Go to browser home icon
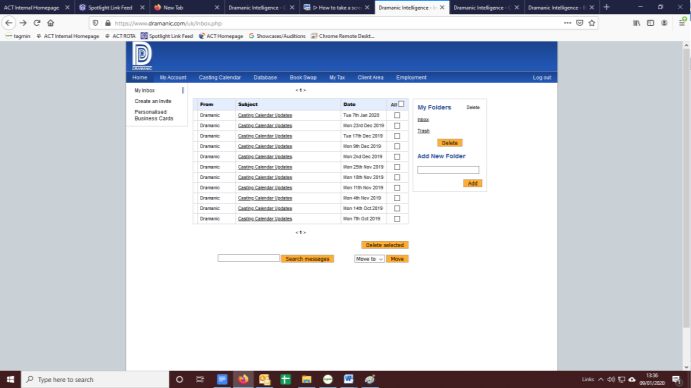This screenshot has height=388, width=691. tap(51, 23)
